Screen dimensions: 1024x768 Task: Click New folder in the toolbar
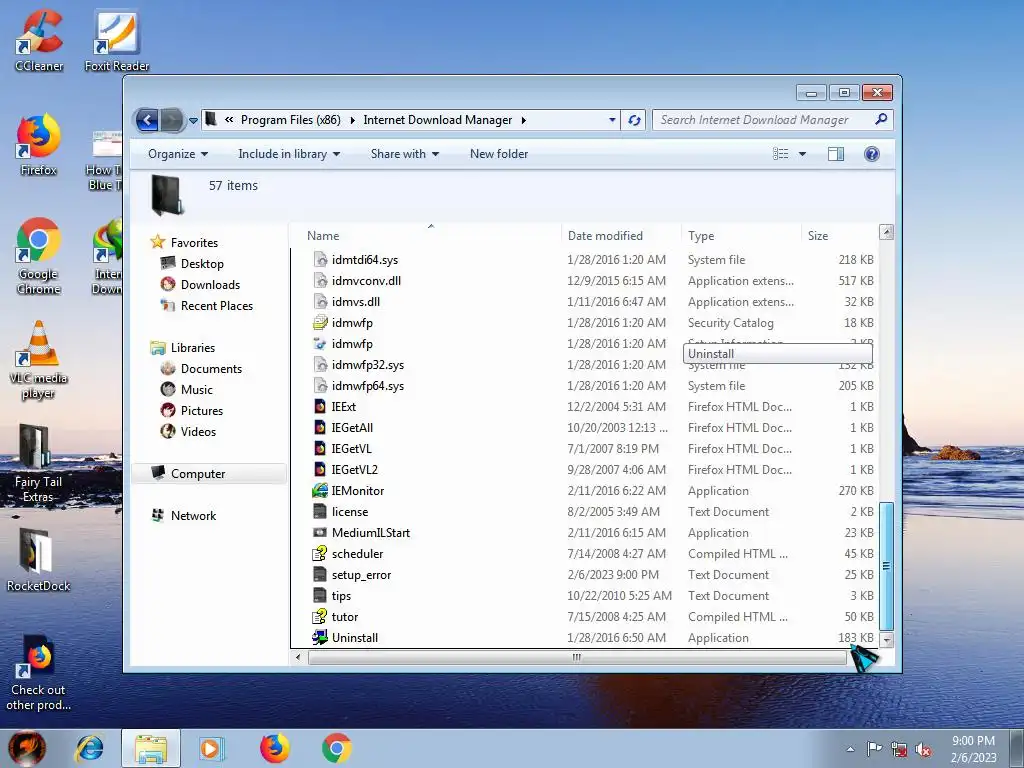click(x=498, y=154)
